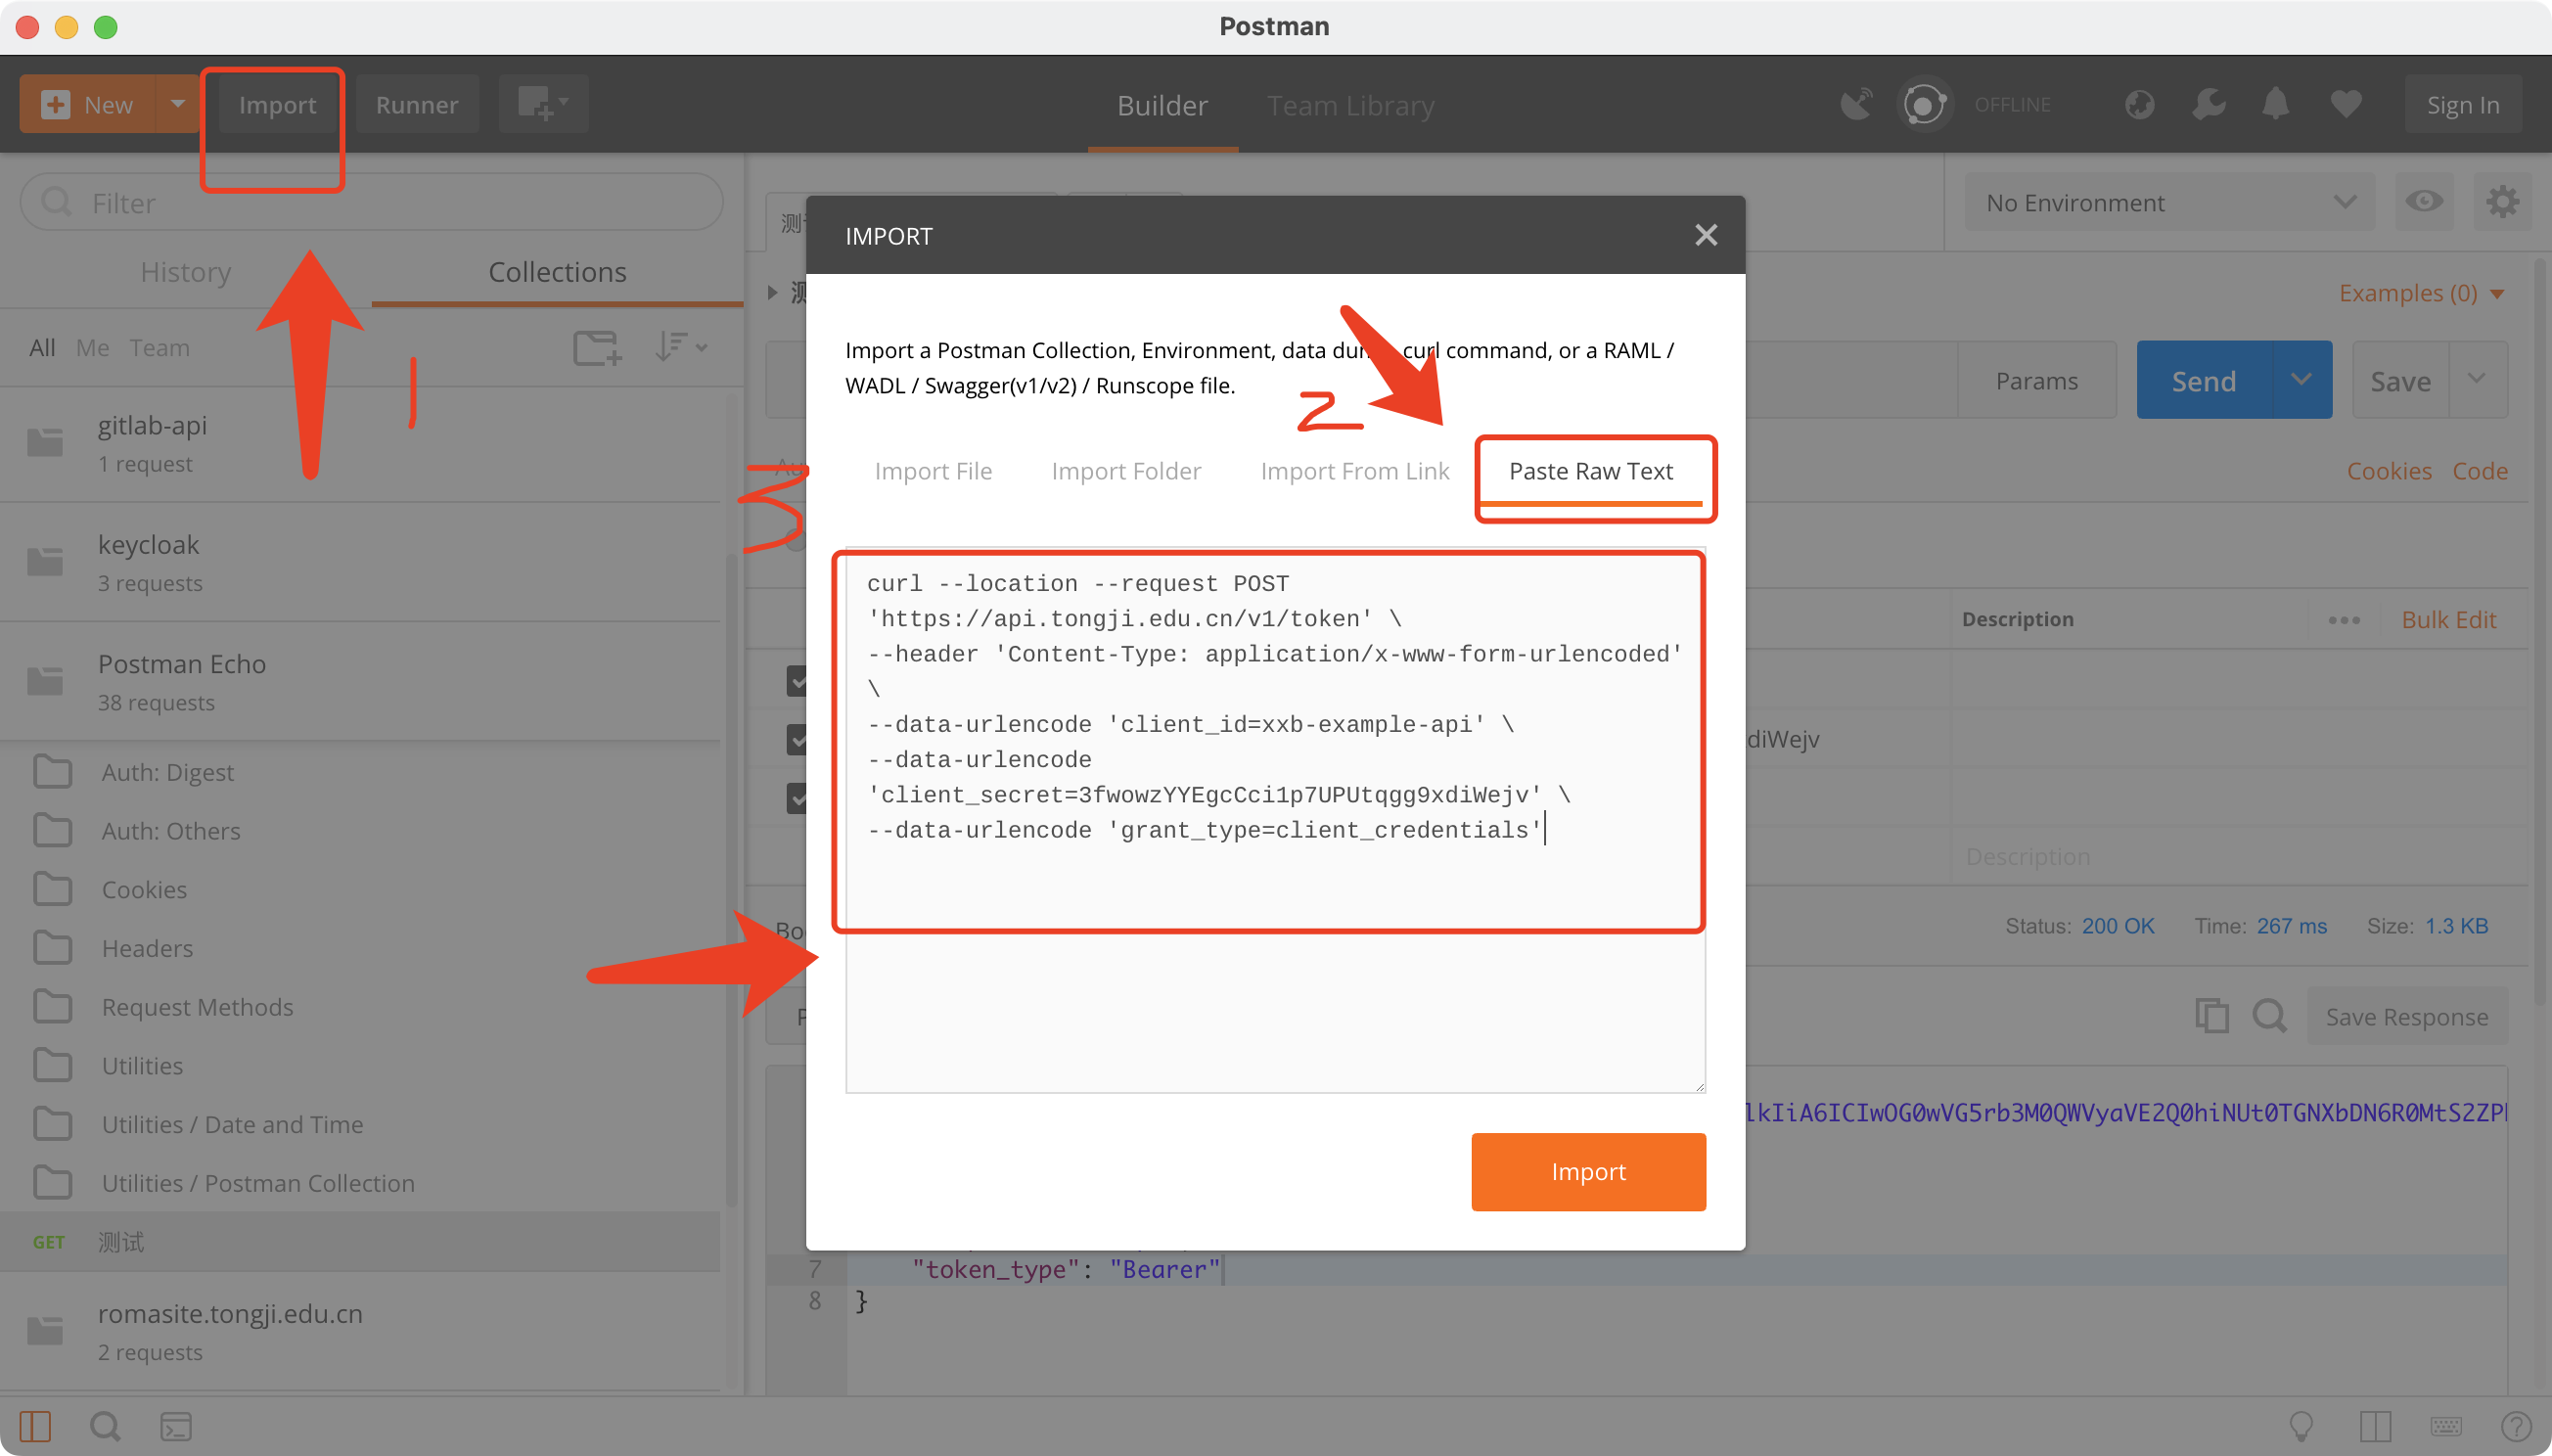Click the environment quick look eye icon

[x=2424, y=203]
